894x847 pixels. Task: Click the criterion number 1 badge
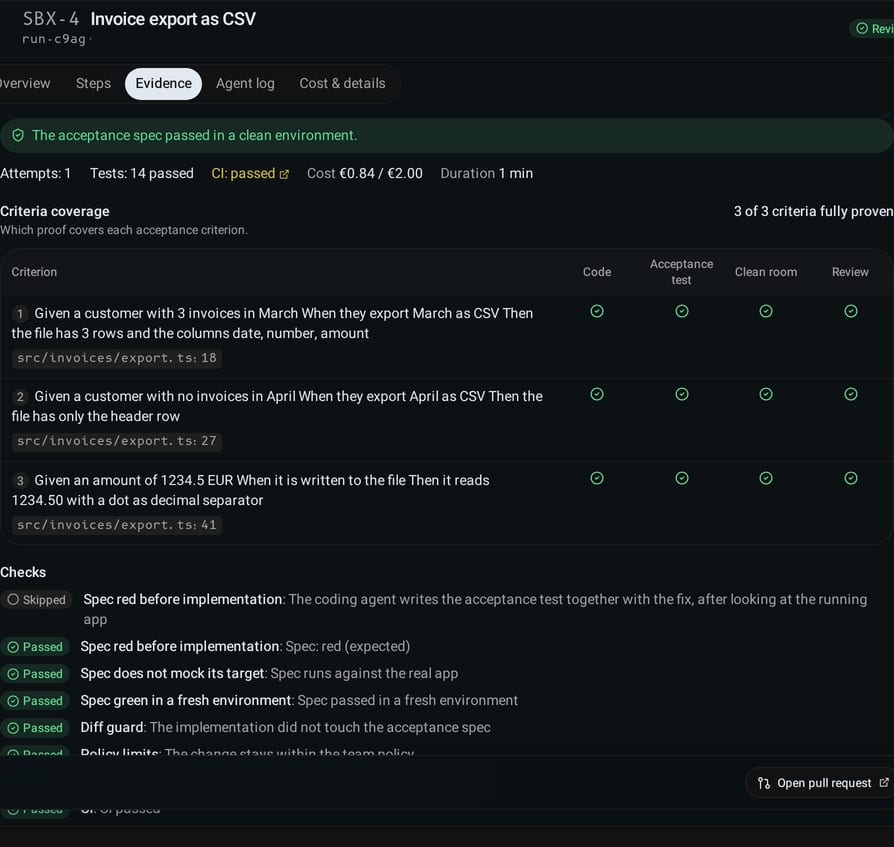pyautogui.click(x=20, y=314)
